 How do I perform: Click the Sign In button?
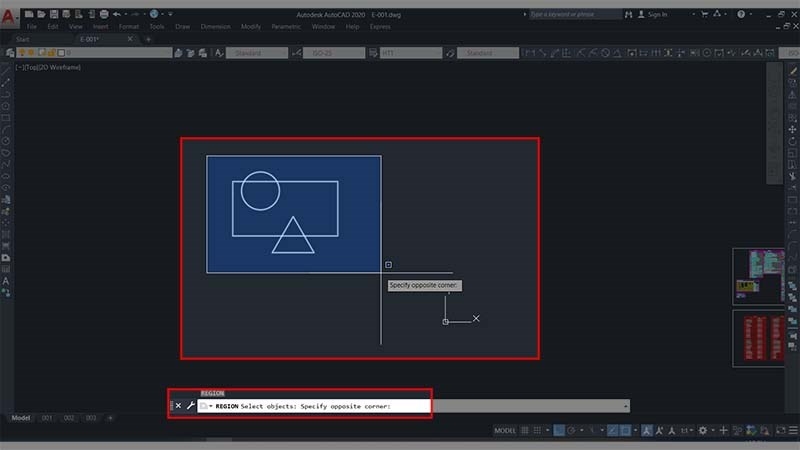(x=653, y=14)
